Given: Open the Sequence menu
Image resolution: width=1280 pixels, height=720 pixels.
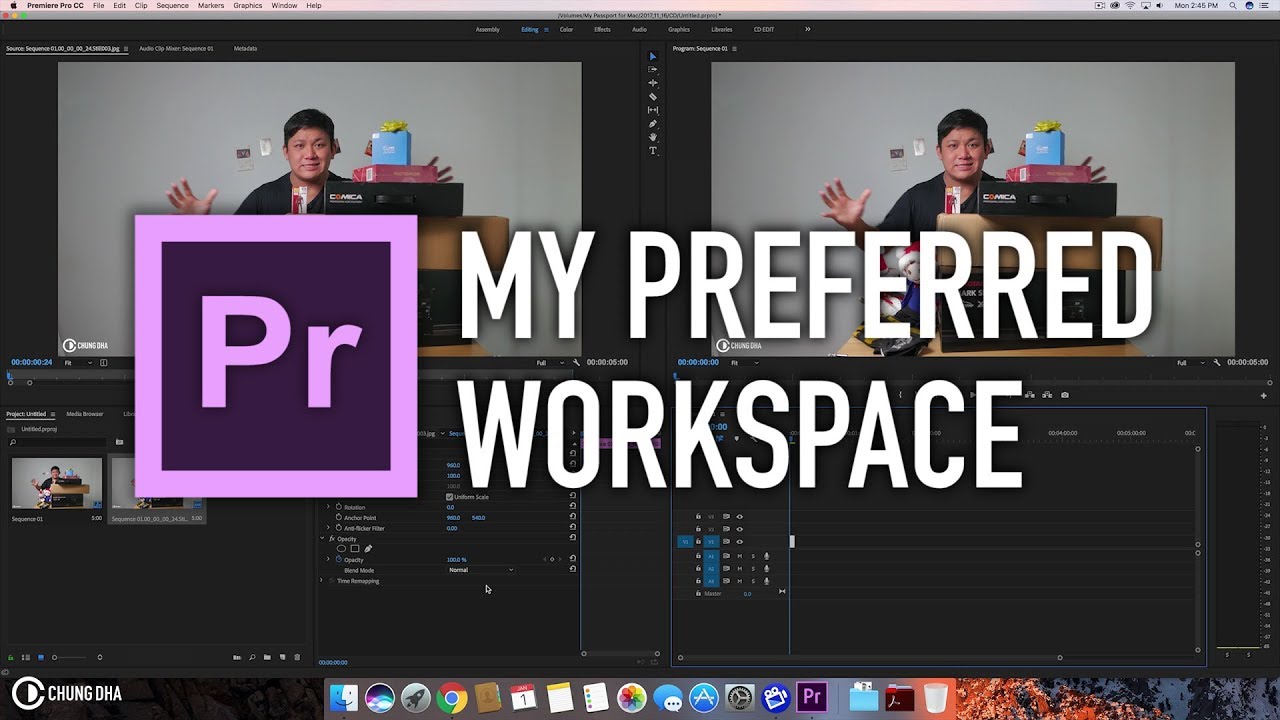Looking at the screenshot, I should pyautogui.click(x=172, y=6).
